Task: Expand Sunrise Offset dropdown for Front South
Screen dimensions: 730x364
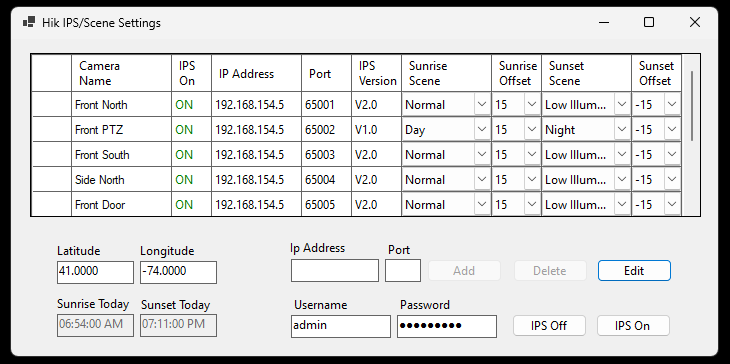Action: (532, 155)
